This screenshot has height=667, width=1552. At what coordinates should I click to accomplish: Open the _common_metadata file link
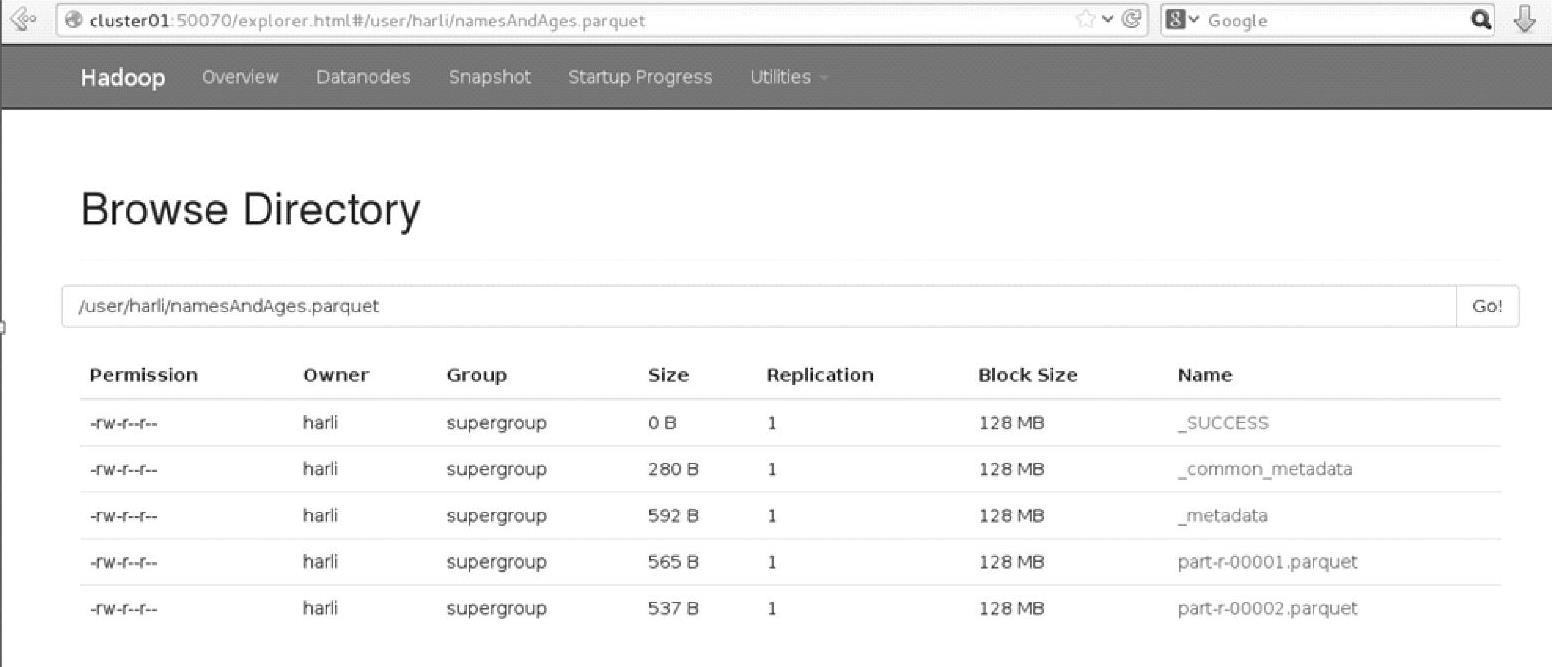tap(1265, 469)
